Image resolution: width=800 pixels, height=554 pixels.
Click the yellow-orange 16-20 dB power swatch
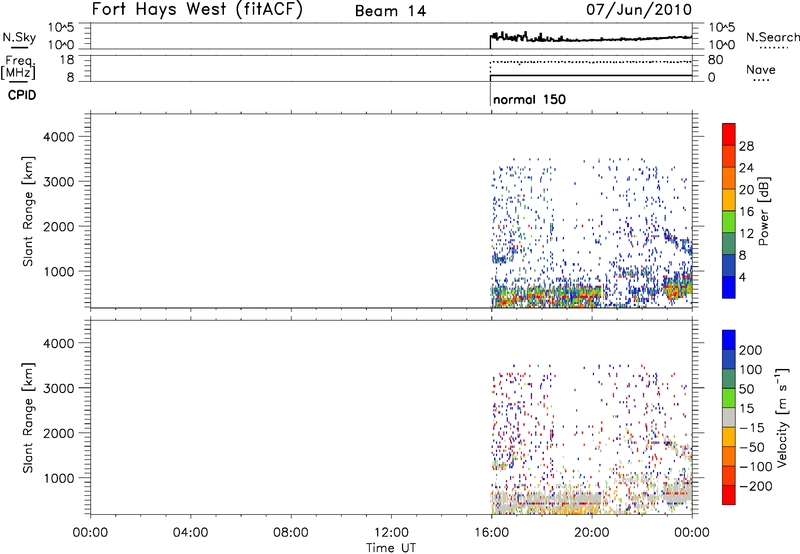[x=729, y=200]
